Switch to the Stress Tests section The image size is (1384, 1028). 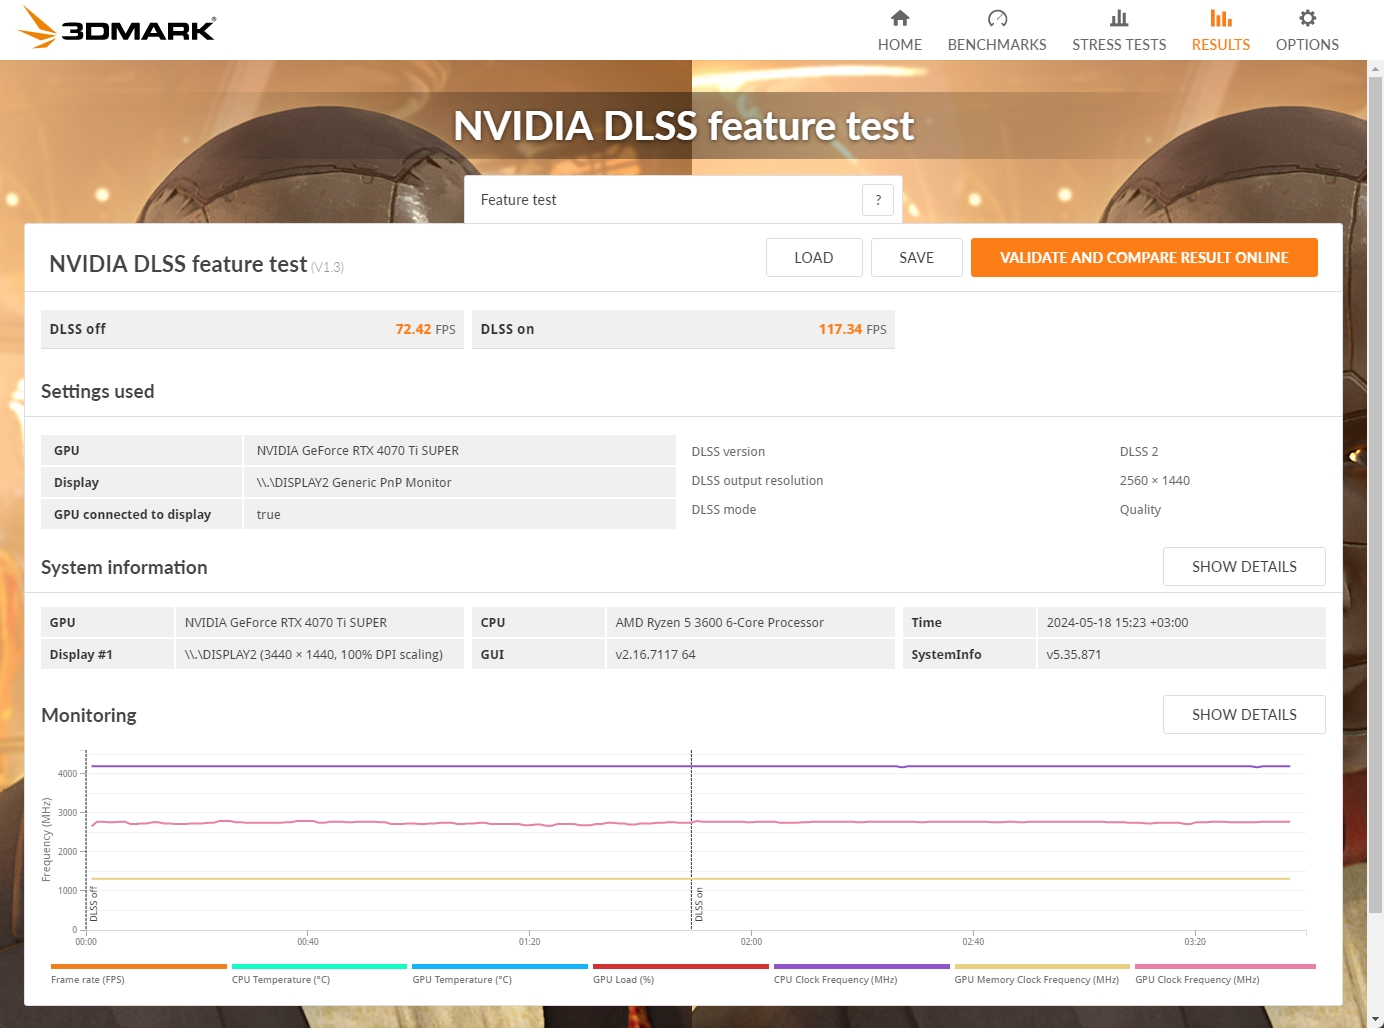coord(1119,30)
